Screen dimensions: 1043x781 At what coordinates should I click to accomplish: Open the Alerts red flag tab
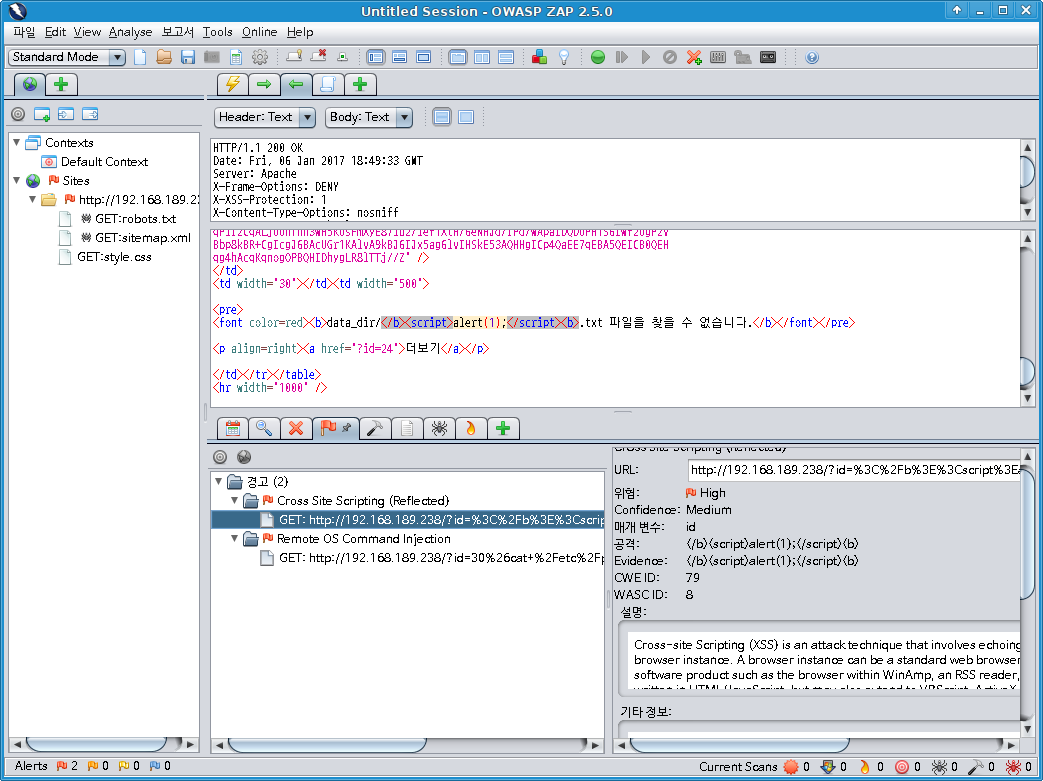tap(335, 428)
